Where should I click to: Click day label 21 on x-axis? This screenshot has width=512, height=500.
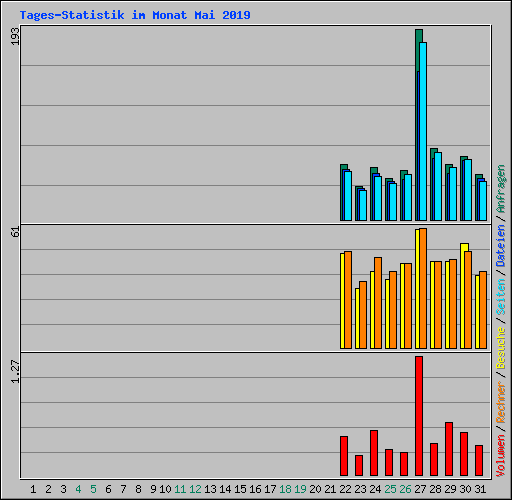click(x=330, y=489)
